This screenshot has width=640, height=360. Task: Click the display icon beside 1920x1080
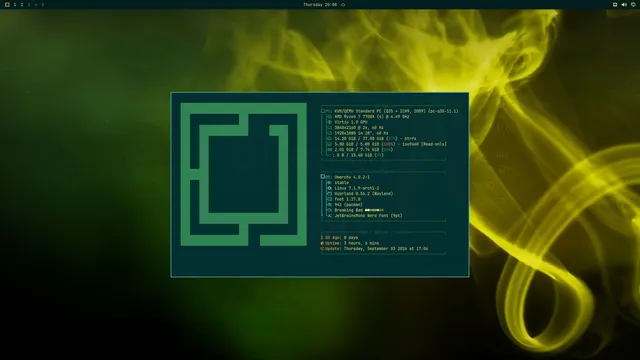pyautogui.click(x=330, y=133)
